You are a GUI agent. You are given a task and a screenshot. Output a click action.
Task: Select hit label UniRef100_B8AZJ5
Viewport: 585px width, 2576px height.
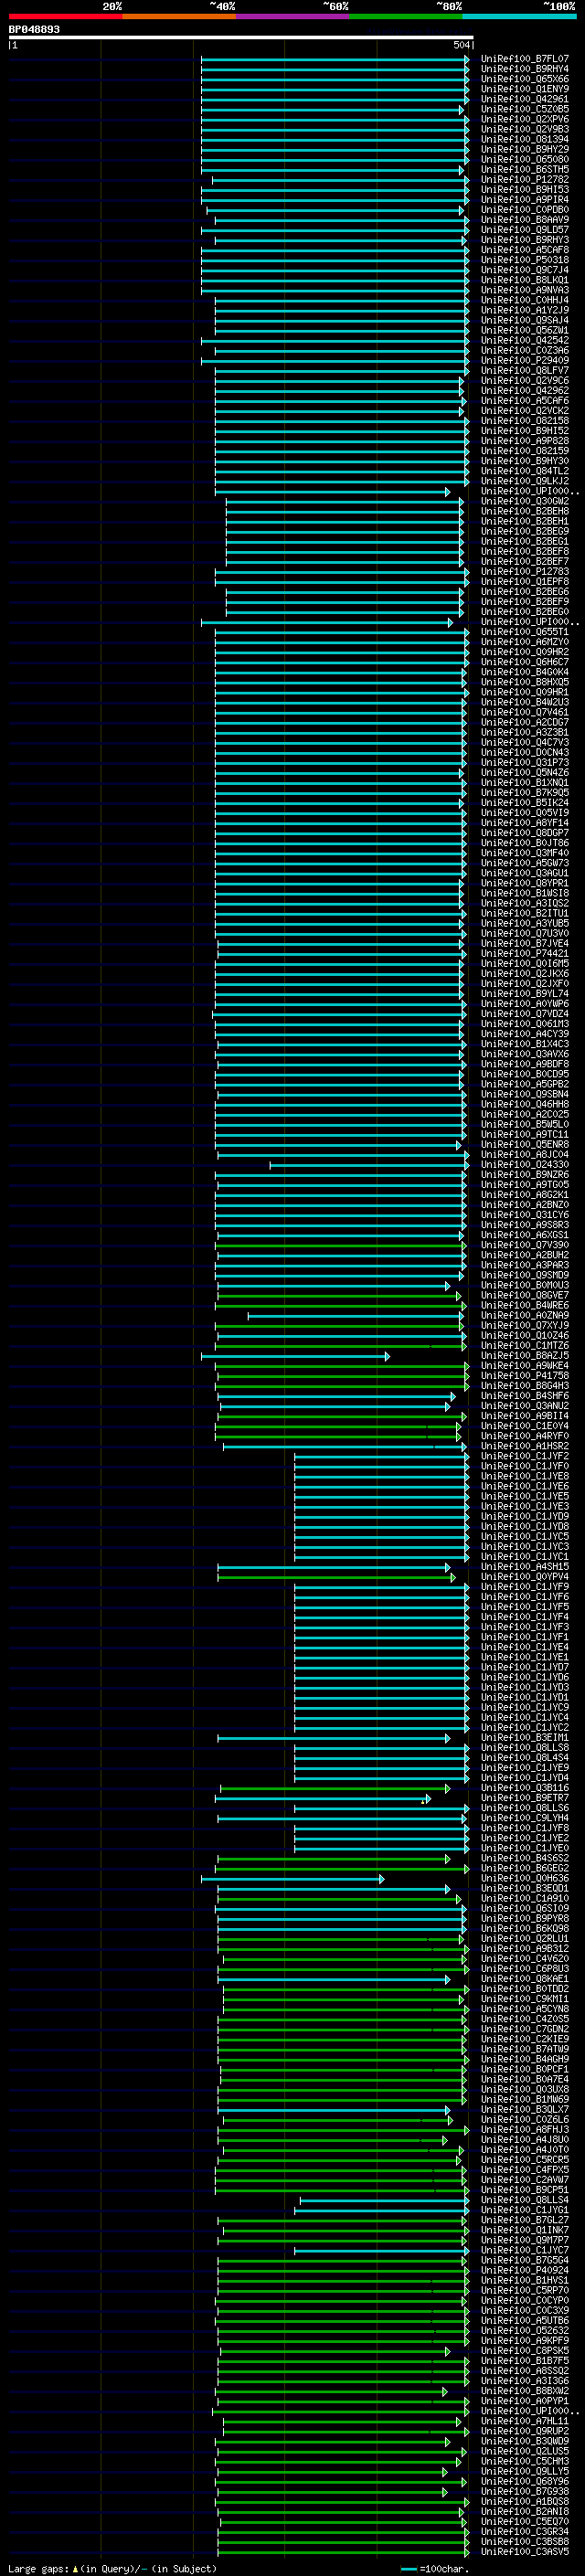[524, 1355]
